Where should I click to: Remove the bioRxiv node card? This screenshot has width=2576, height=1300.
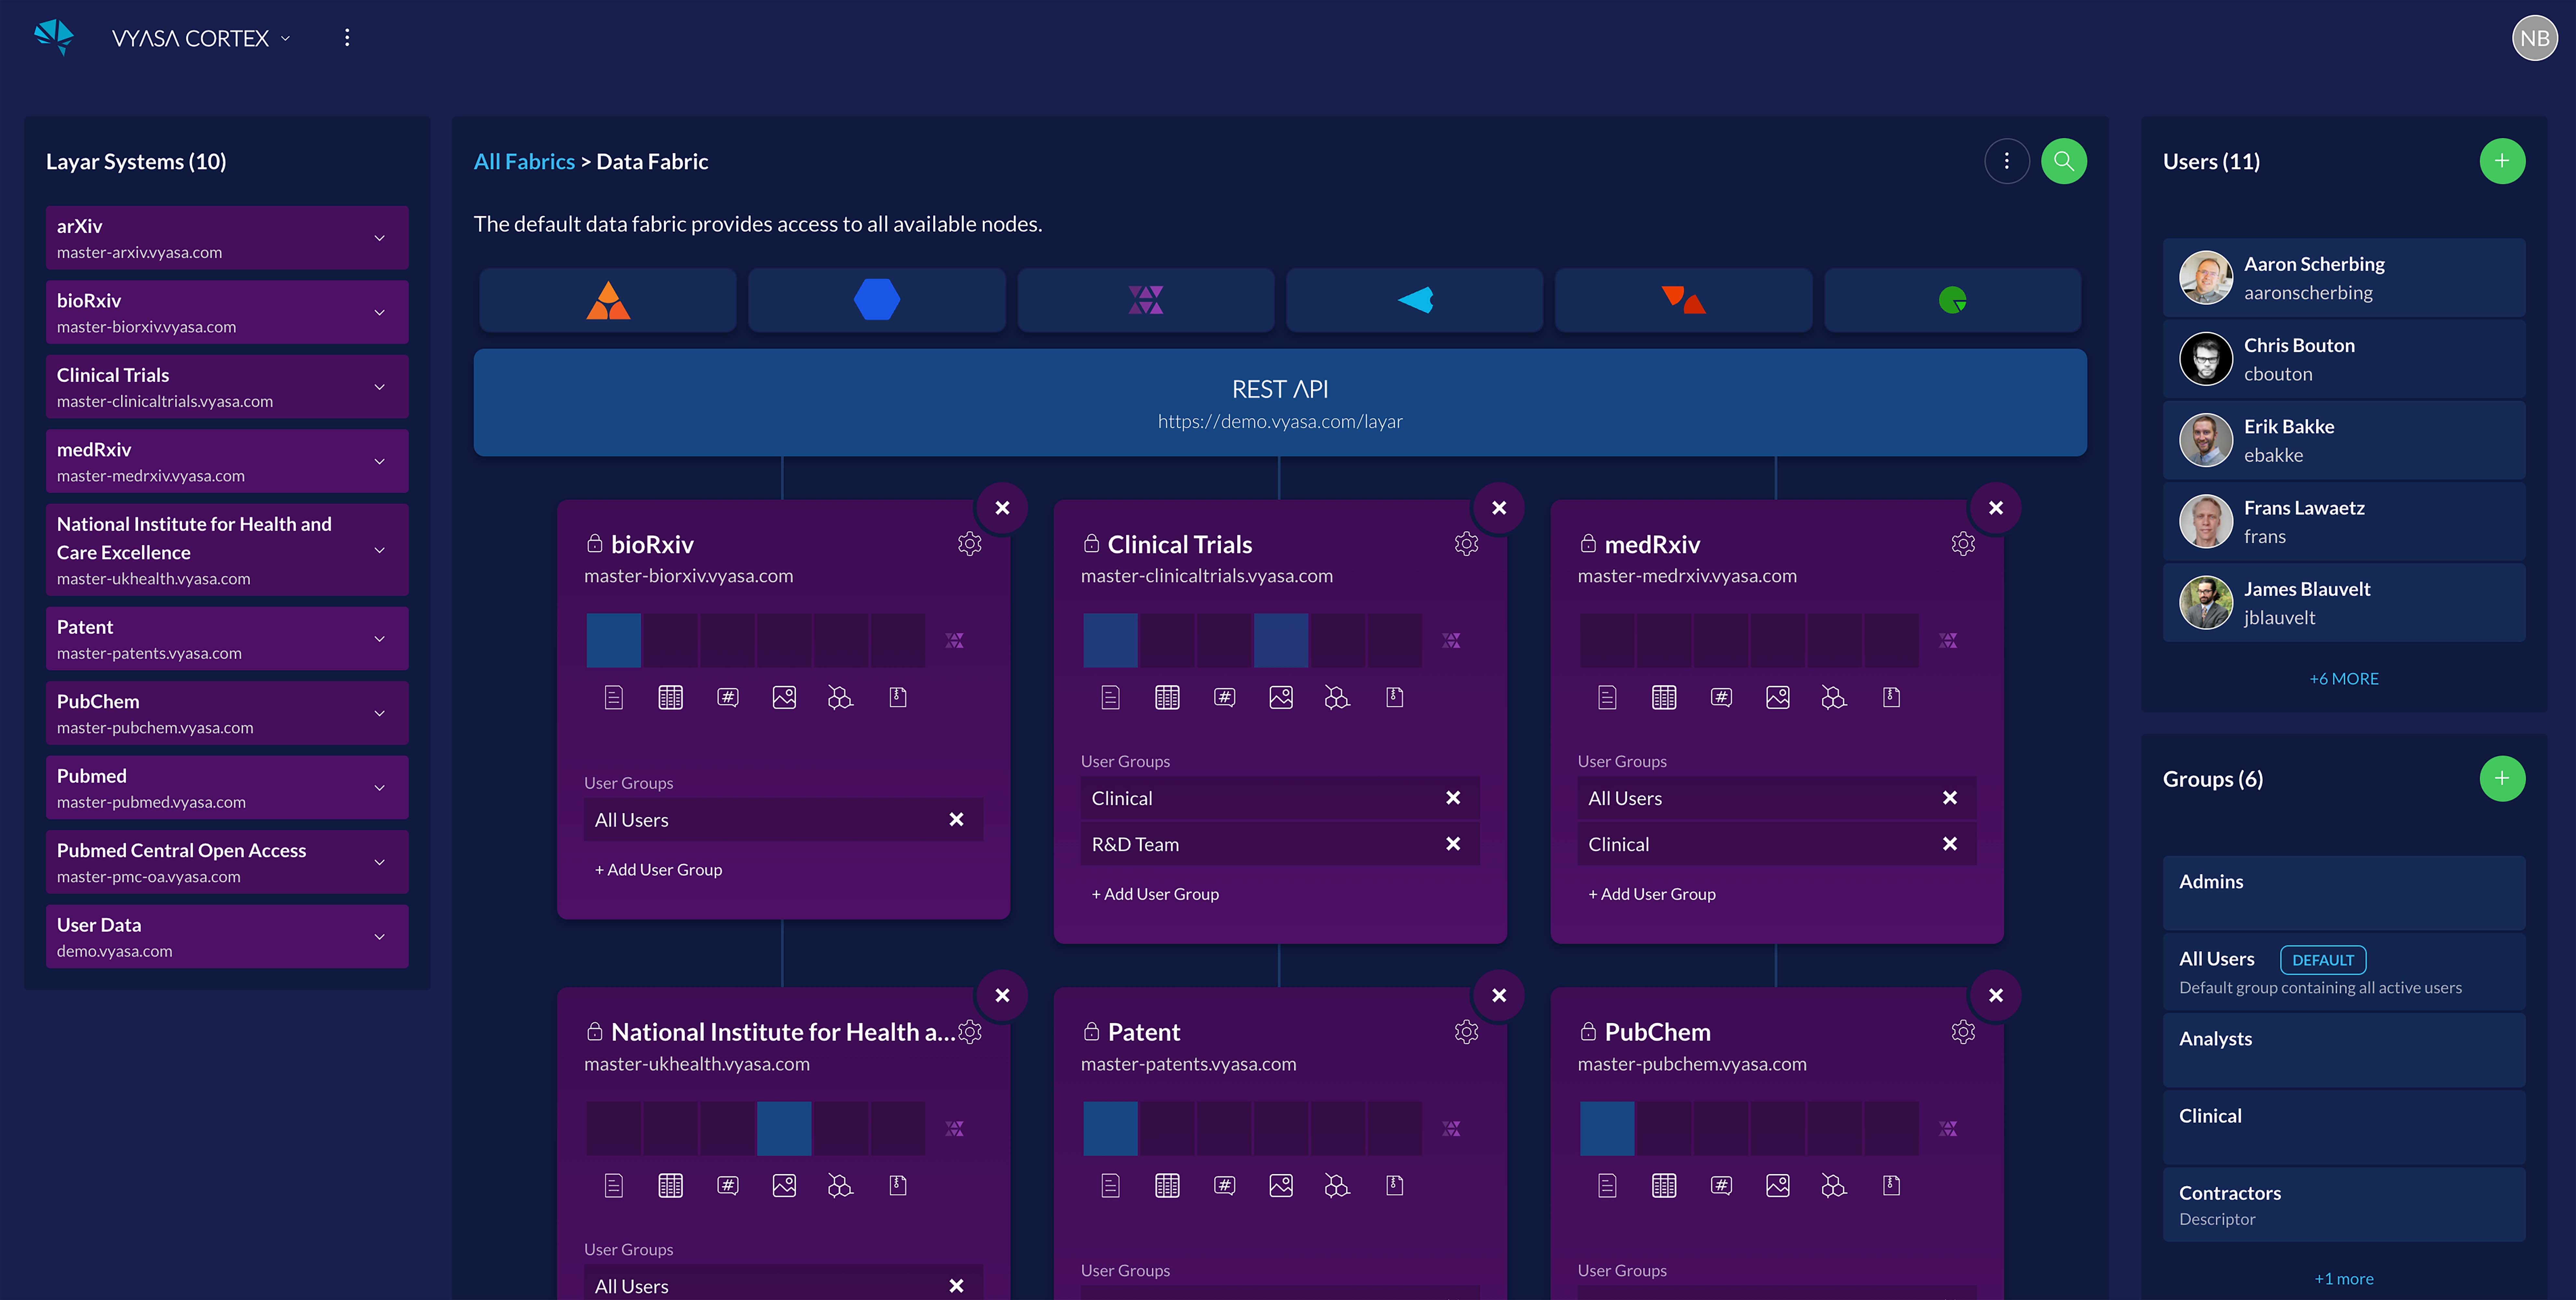[1002, 508]
